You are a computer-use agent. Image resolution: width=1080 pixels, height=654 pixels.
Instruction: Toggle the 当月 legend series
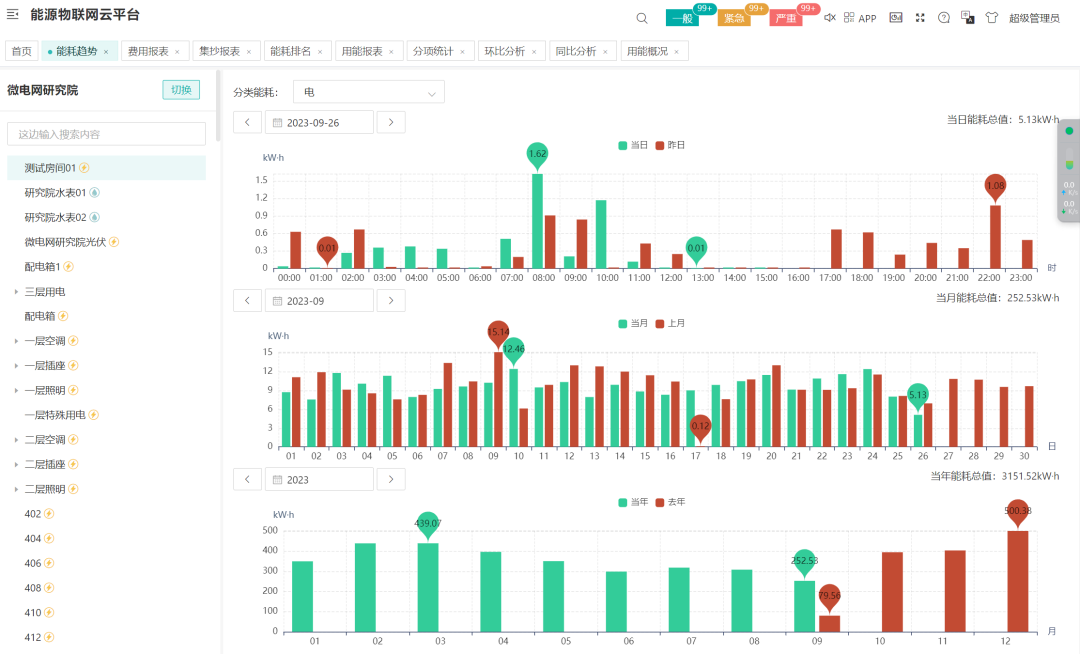(633, 324)
